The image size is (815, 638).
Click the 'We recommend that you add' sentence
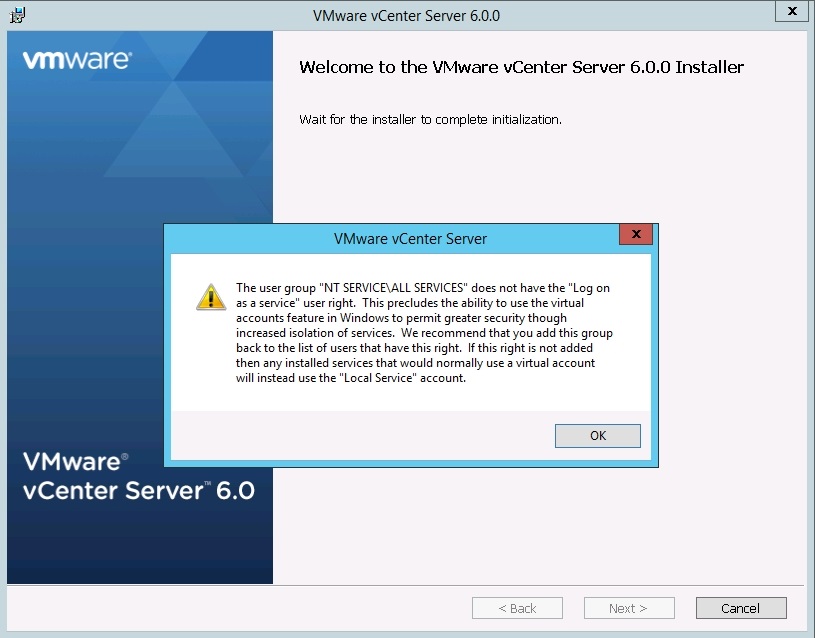pyautogui.click(x=525, y=333)
